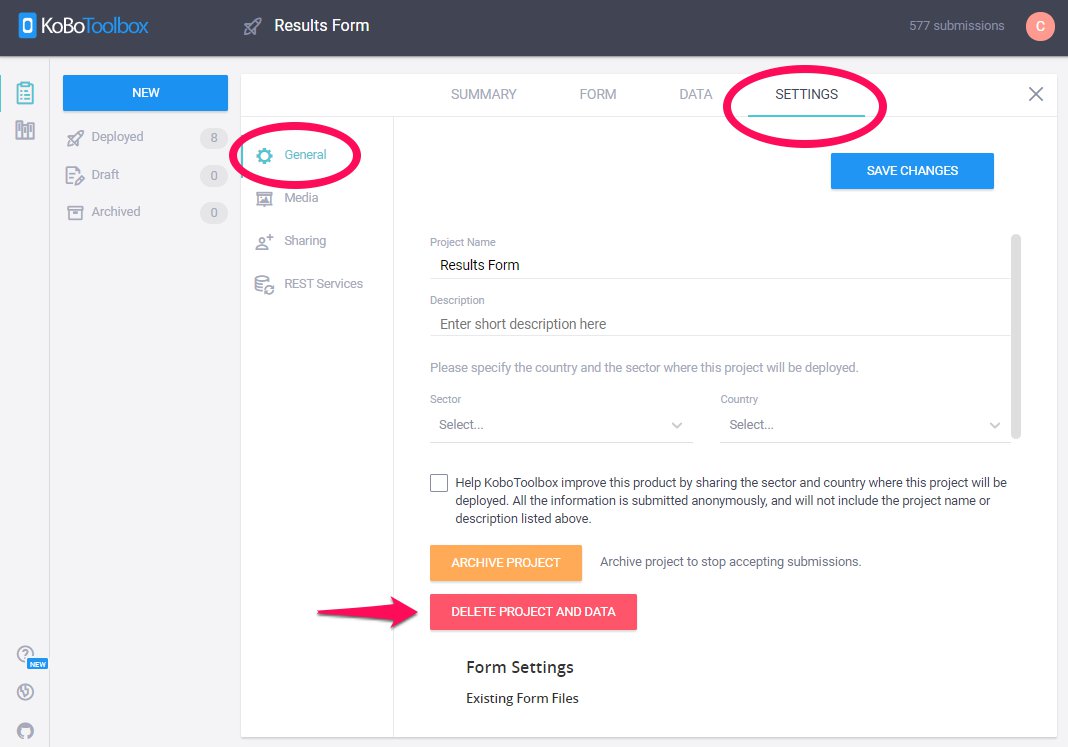
Task: Open the Library sidebar icon
Action: (x=25, y=130)
